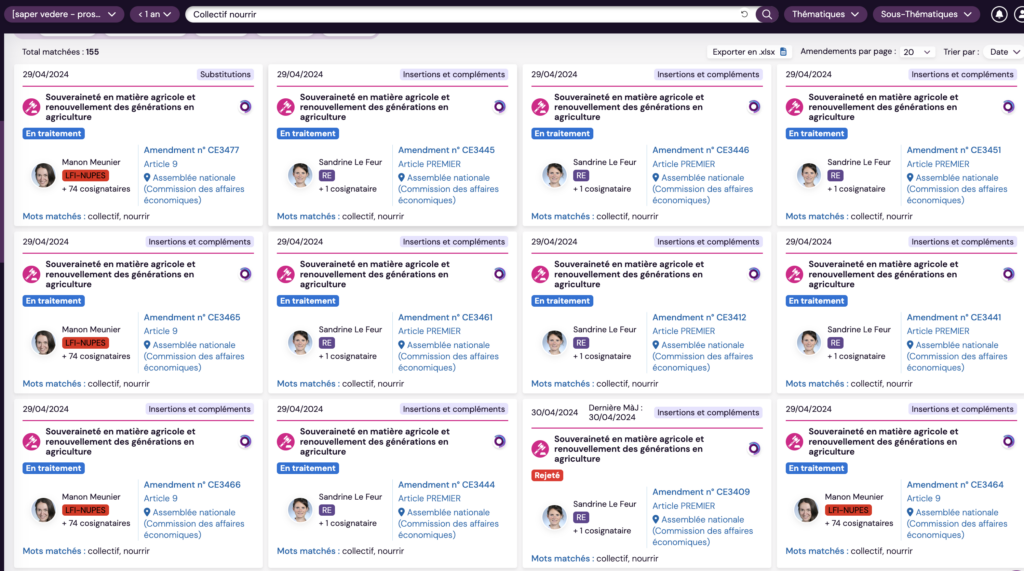
Task: Click the location pin on amendment CE3409
Action: coord(656,520)
